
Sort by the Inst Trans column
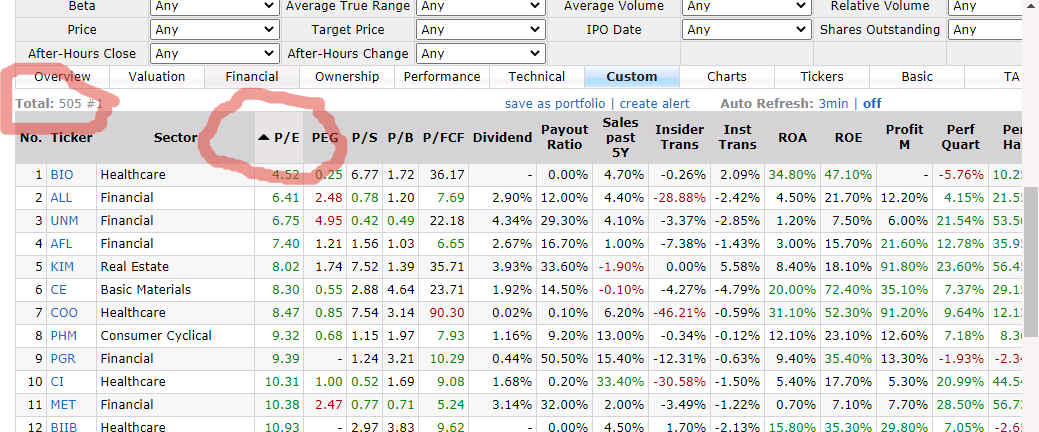point(738,137)
